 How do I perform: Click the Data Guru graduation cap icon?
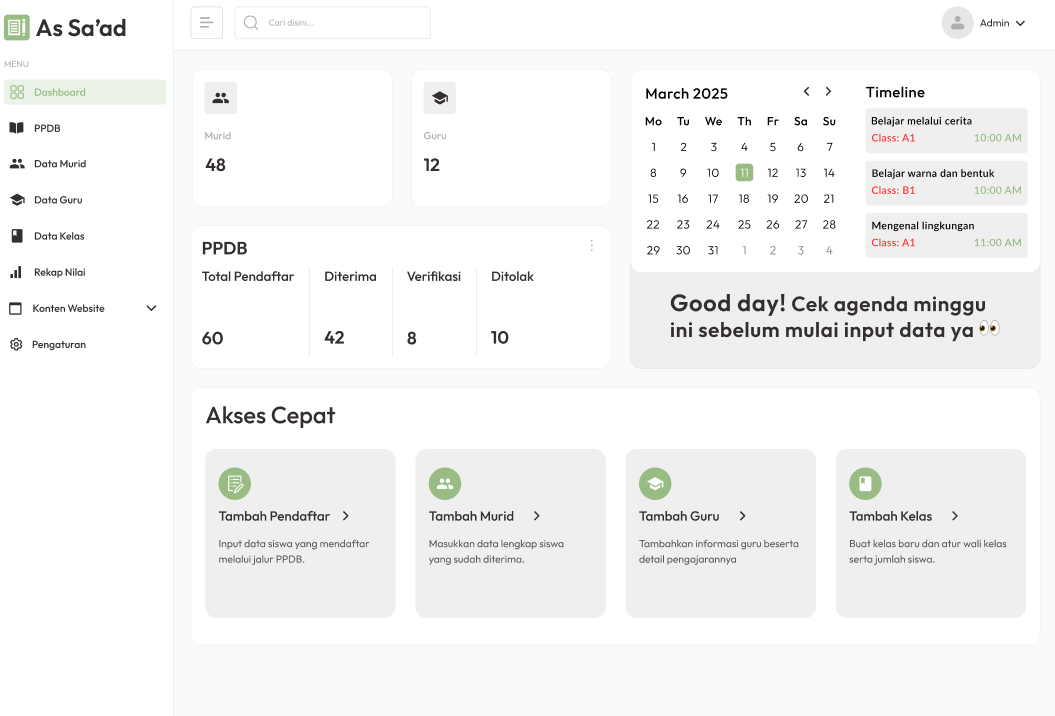coord(17,200)
